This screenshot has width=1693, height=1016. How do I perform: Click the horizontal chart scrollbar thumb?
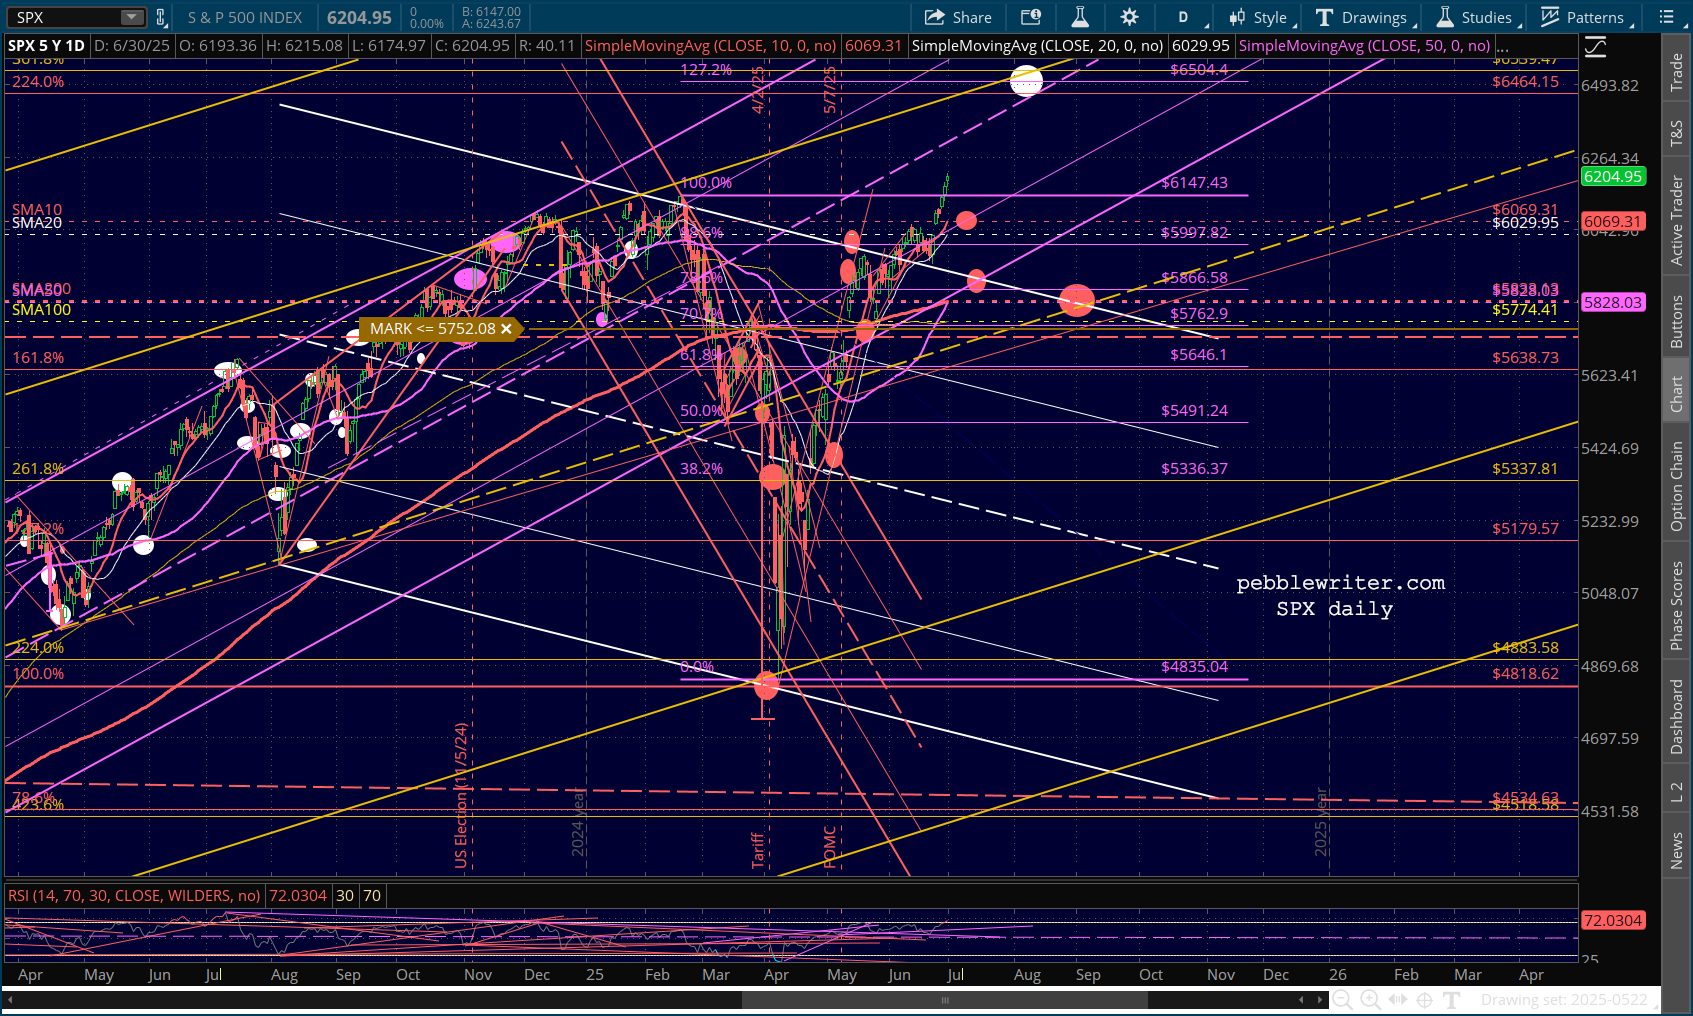pyautogui.click(x=945, y=999)
